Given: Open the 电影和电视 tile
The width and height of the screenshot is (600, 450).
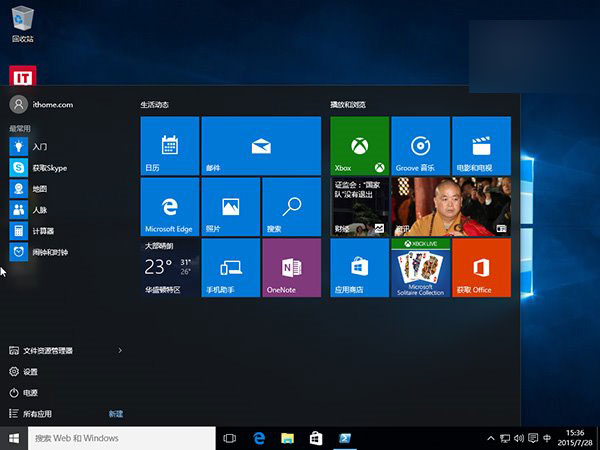Looking at the screenshot, I should [x=481, y=146].
